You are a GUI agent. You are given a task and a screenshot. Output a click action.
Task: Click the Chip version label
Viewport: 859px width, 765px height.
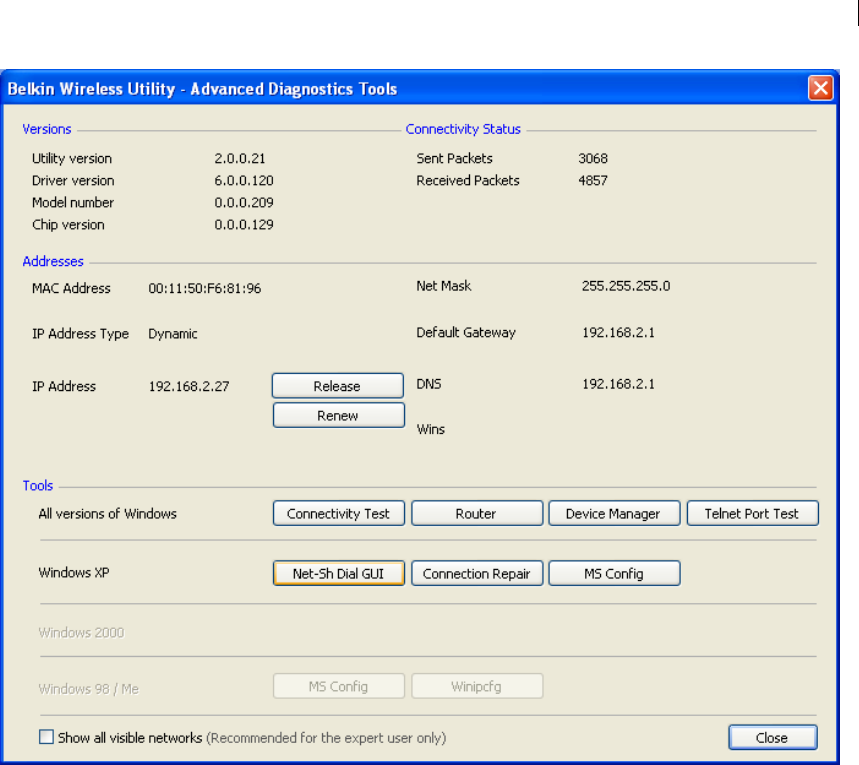68,225
